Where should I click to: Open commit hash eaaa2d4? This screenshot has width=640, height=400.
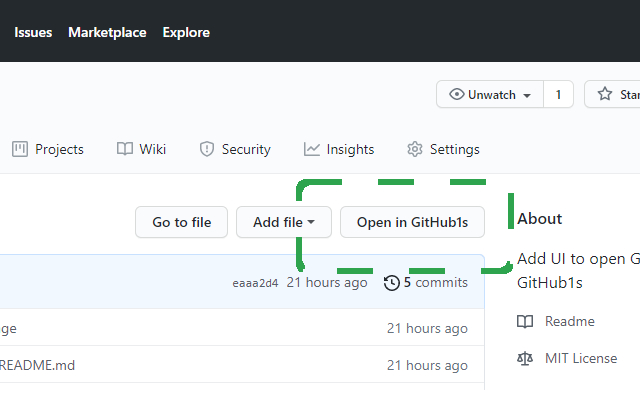pos(255,283)
